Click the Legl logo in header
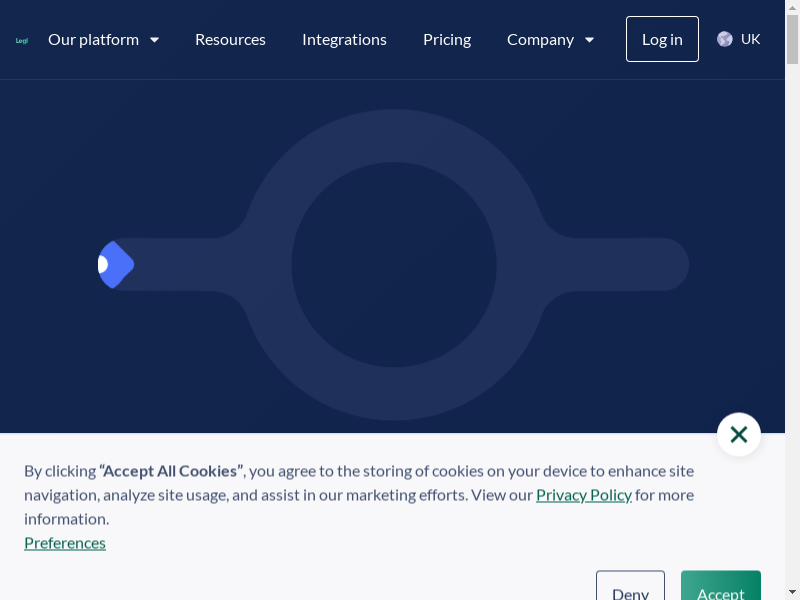The image size is (800, 600). [22, 40]
